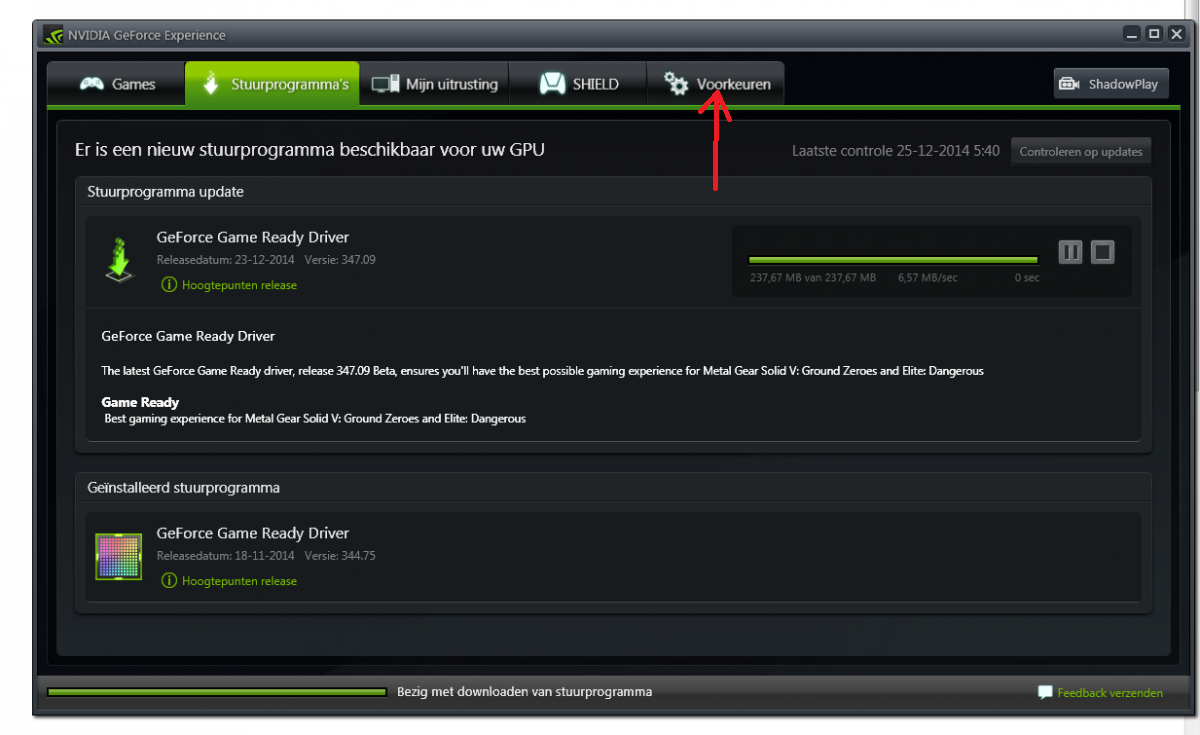Minimize the GeForce Experience window
The height and width of the screenshot is (735, 1200).
[x=1131, y=34]
